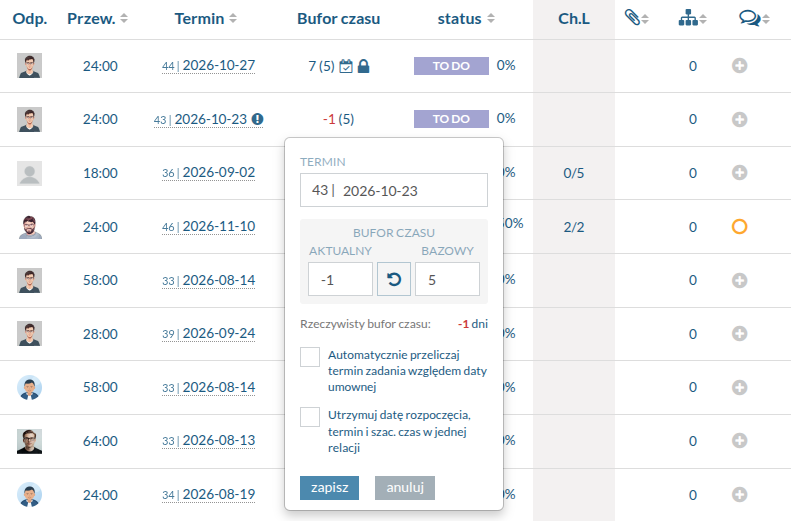Screen dimensions: 791x521
Task: Click the round avatar in the 2026-08-19 row
Action: pos(29,495)
